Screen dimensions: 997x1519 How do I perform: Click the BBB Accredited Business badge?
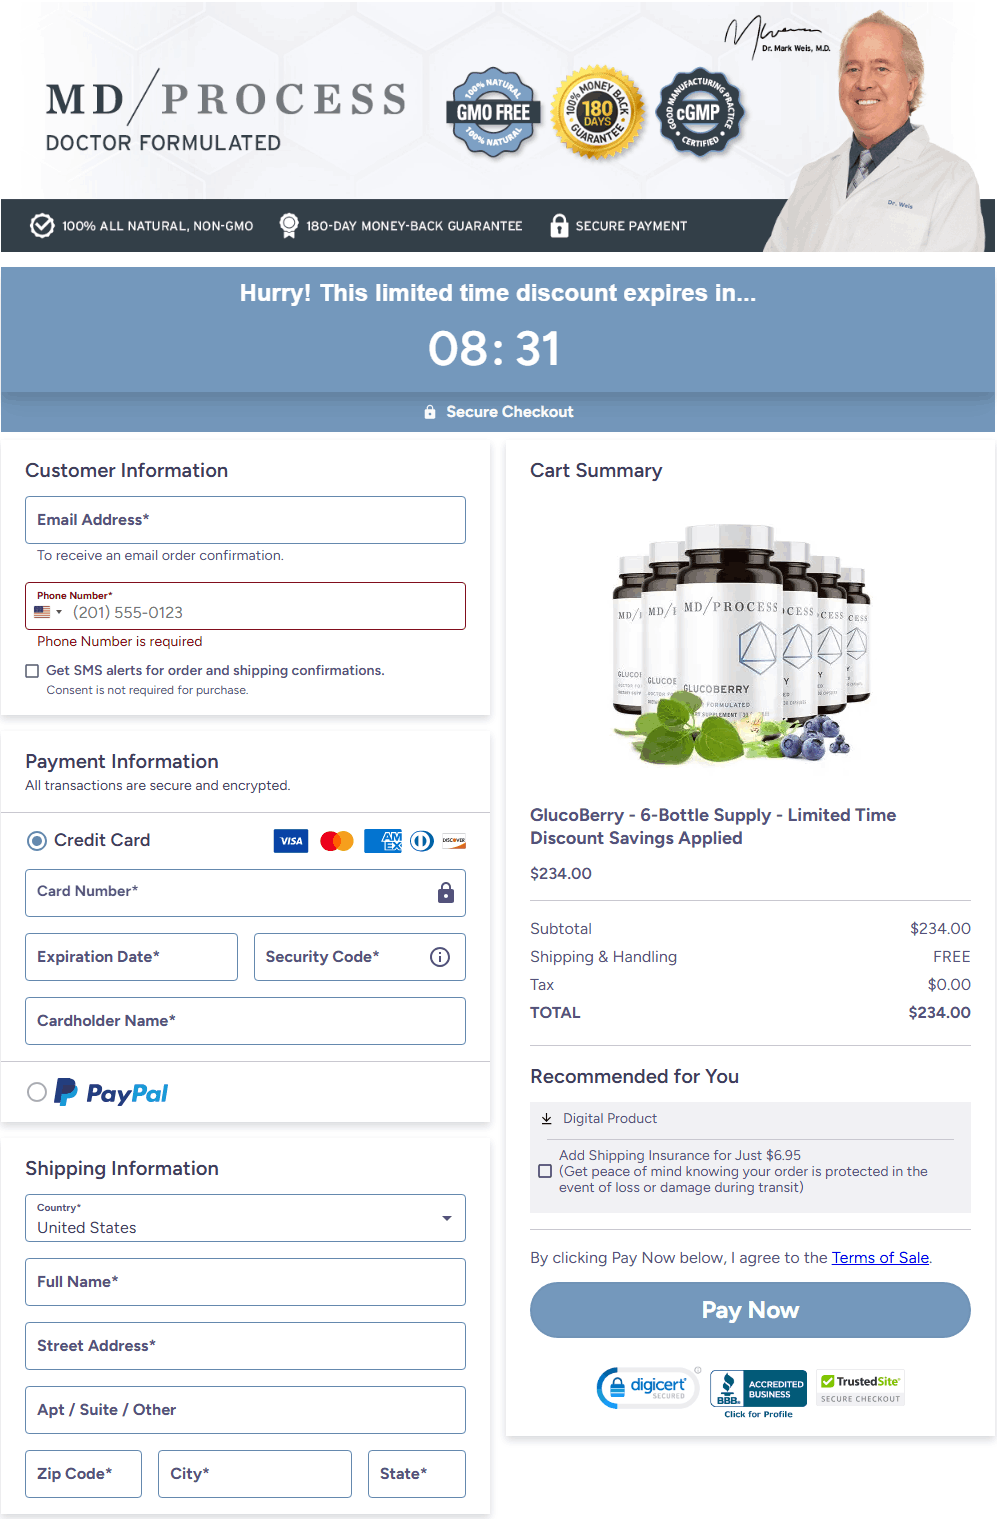pyautogui.click(x=758, y=1389)
